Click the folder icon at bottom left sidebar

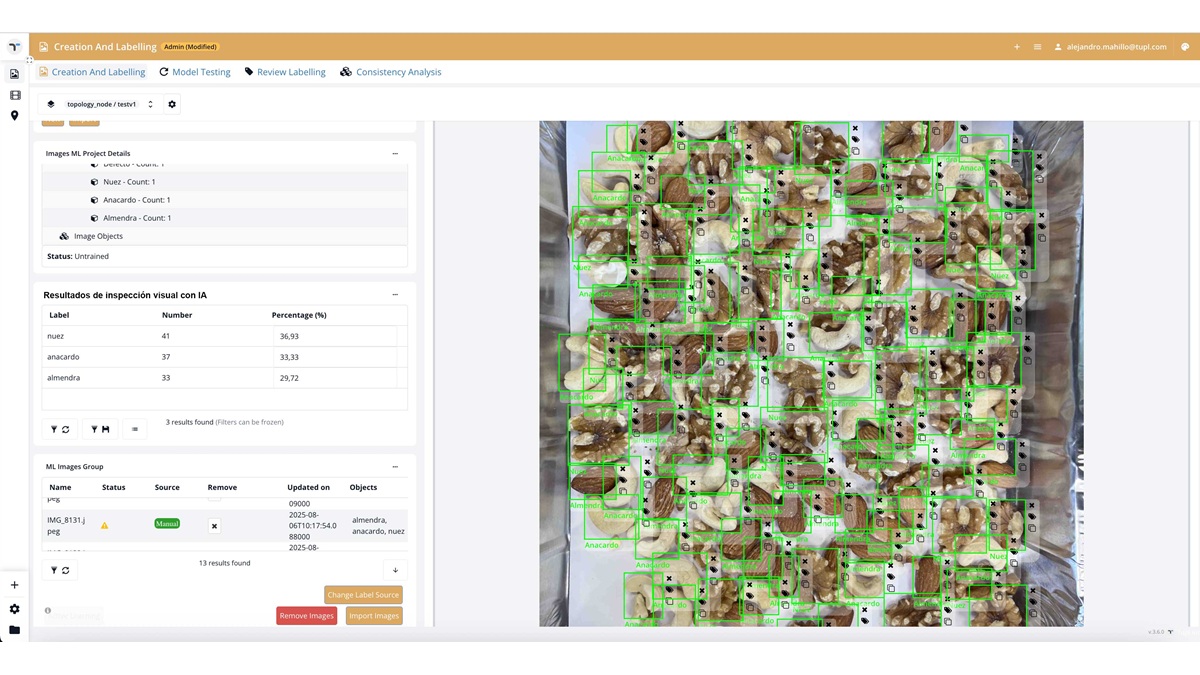pyautogui.click(x=14, y=630)
